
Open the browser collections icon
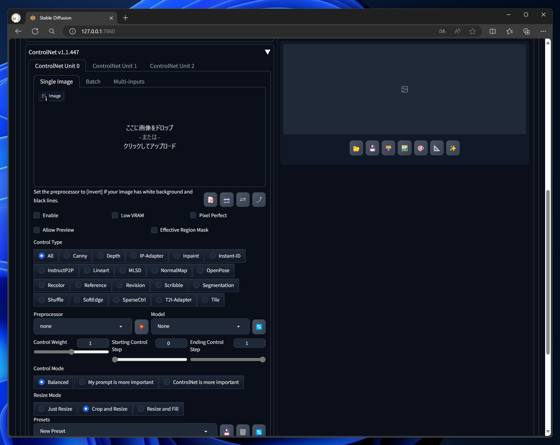tap(526, 31)
